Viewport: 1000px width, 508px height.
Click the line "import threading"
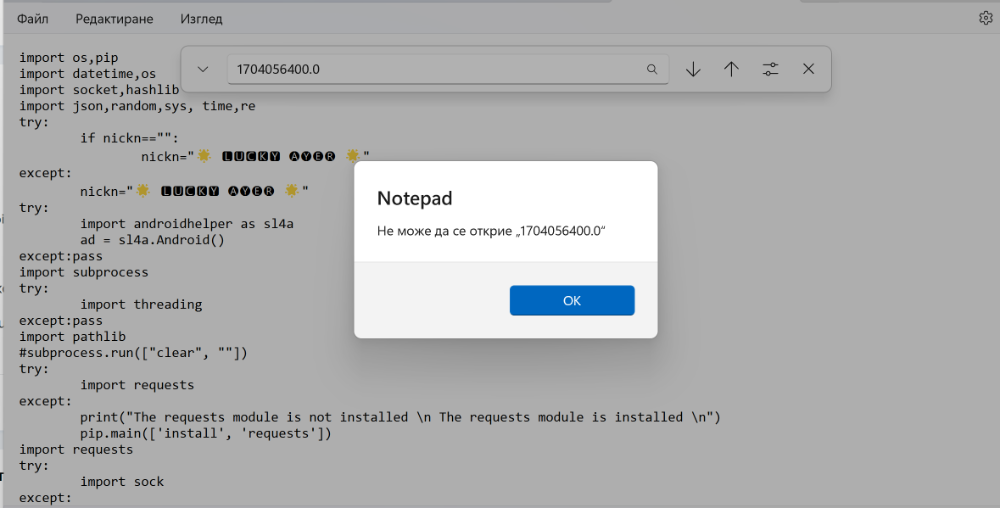(141, 304)
